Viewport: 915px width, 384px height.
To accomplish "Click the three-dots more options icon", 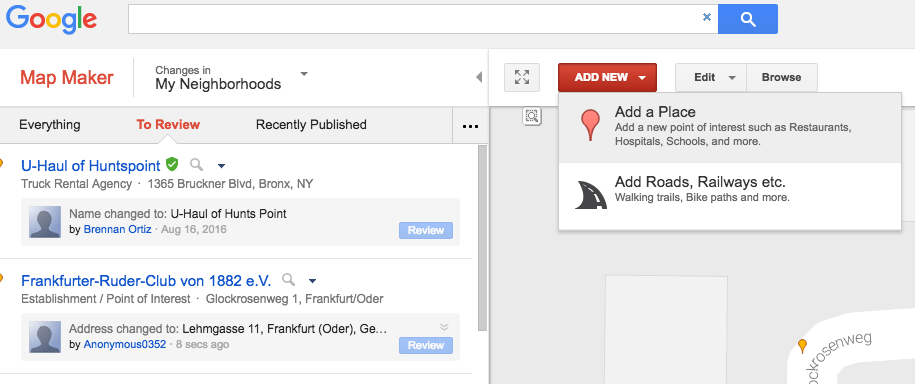I will (x=470, y=125).
